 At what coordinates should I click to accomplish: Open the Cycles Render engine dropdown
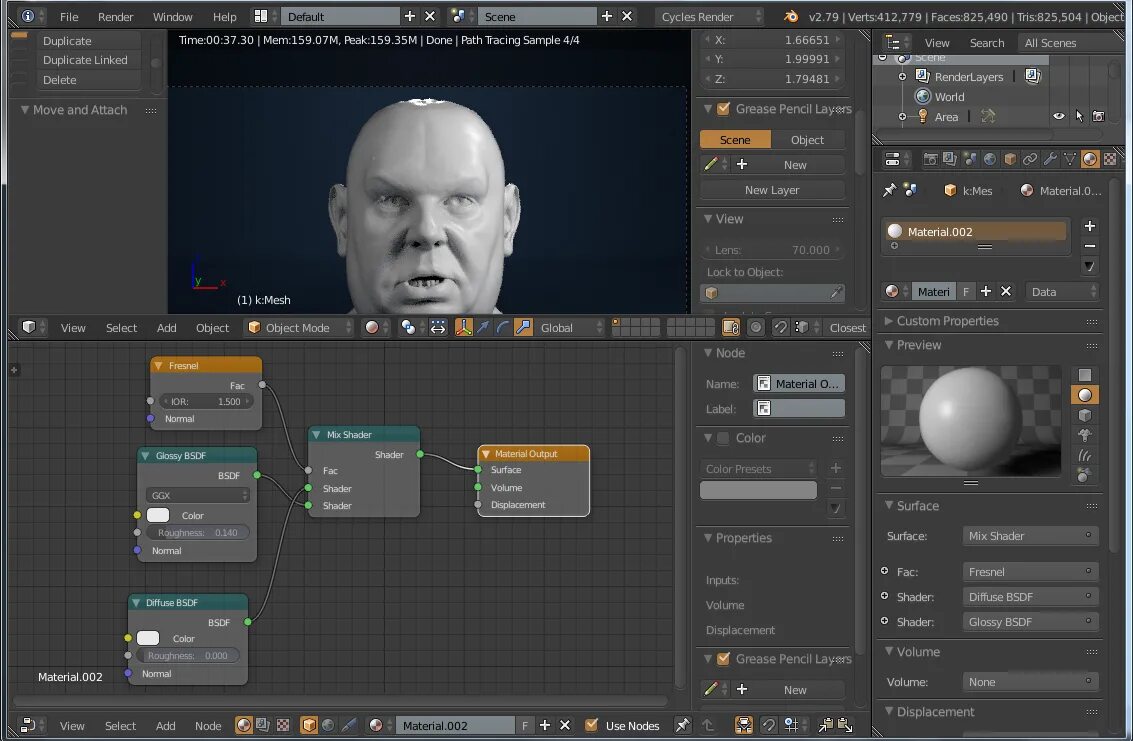pos(709,17)
